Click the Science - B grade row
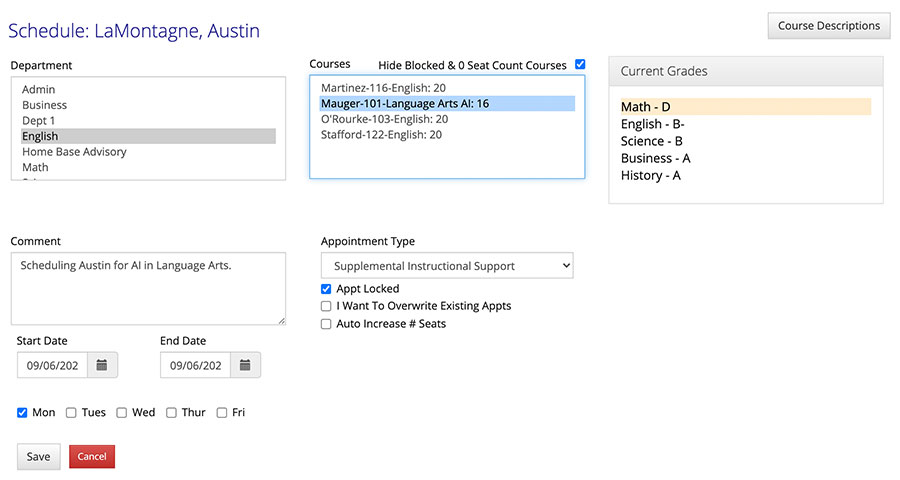 click(746, 141)
